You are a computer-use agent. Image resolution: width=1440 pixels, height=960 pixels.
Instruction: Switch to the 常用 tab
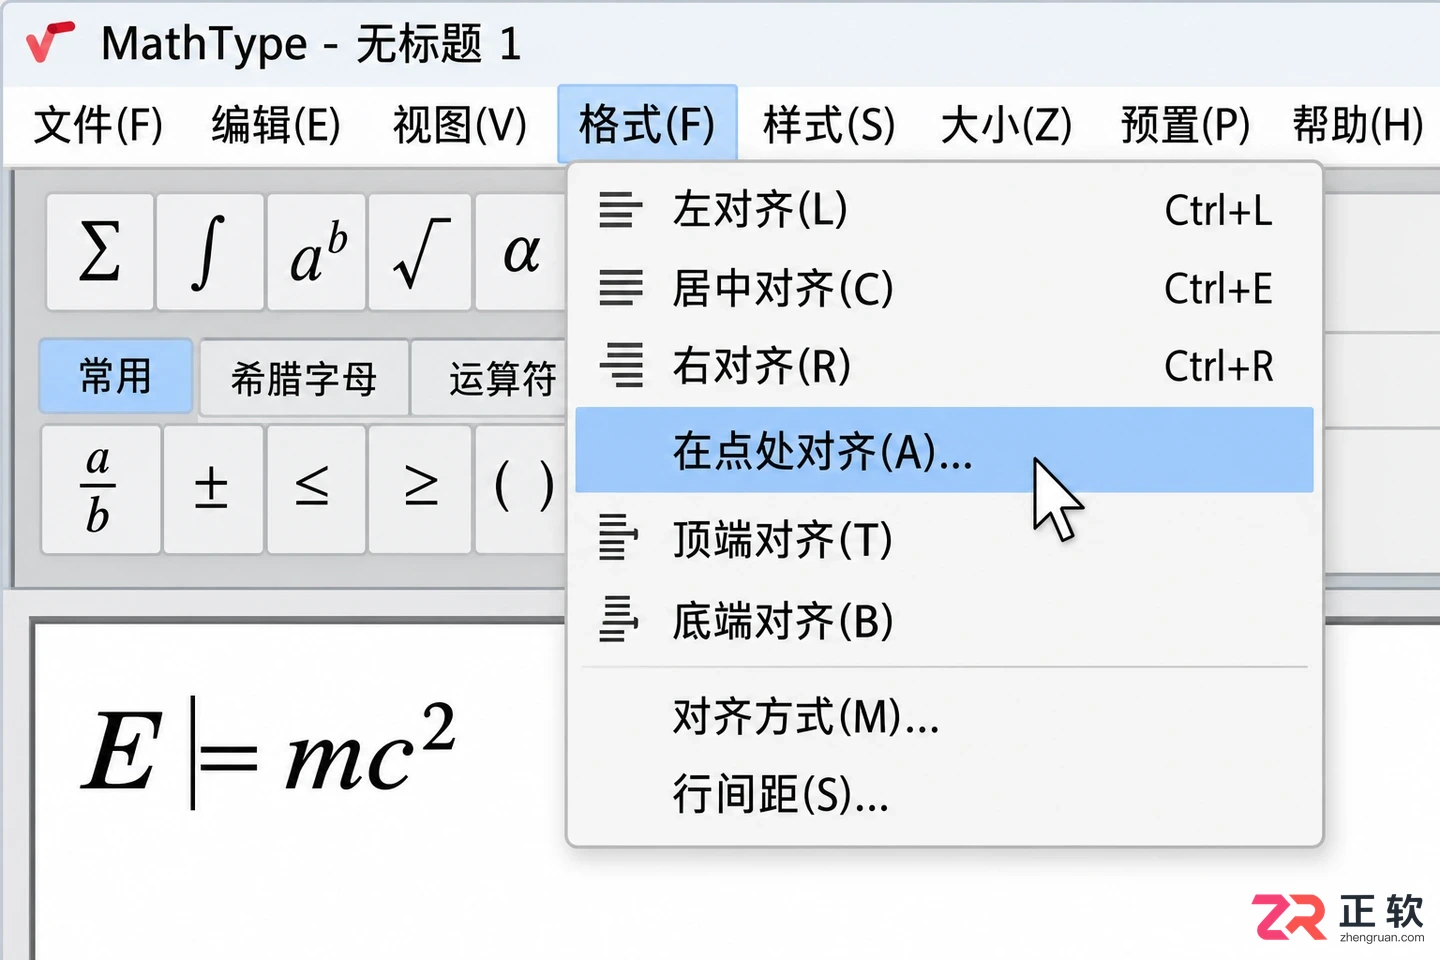click(116, 377)
